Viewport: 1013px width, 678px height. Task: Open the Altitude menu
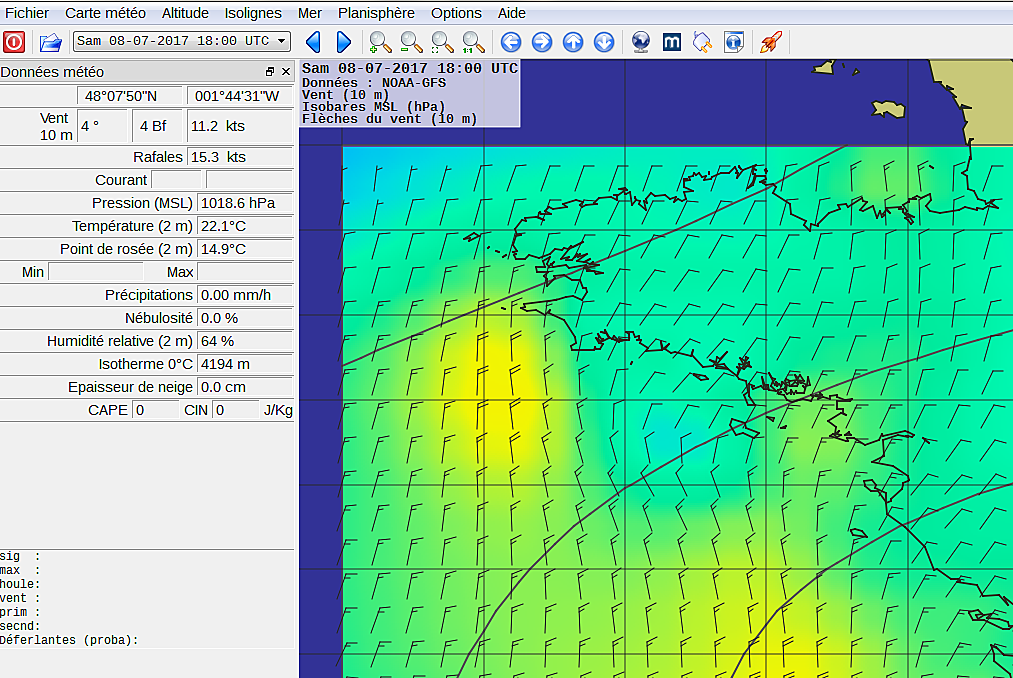[185, 13]
